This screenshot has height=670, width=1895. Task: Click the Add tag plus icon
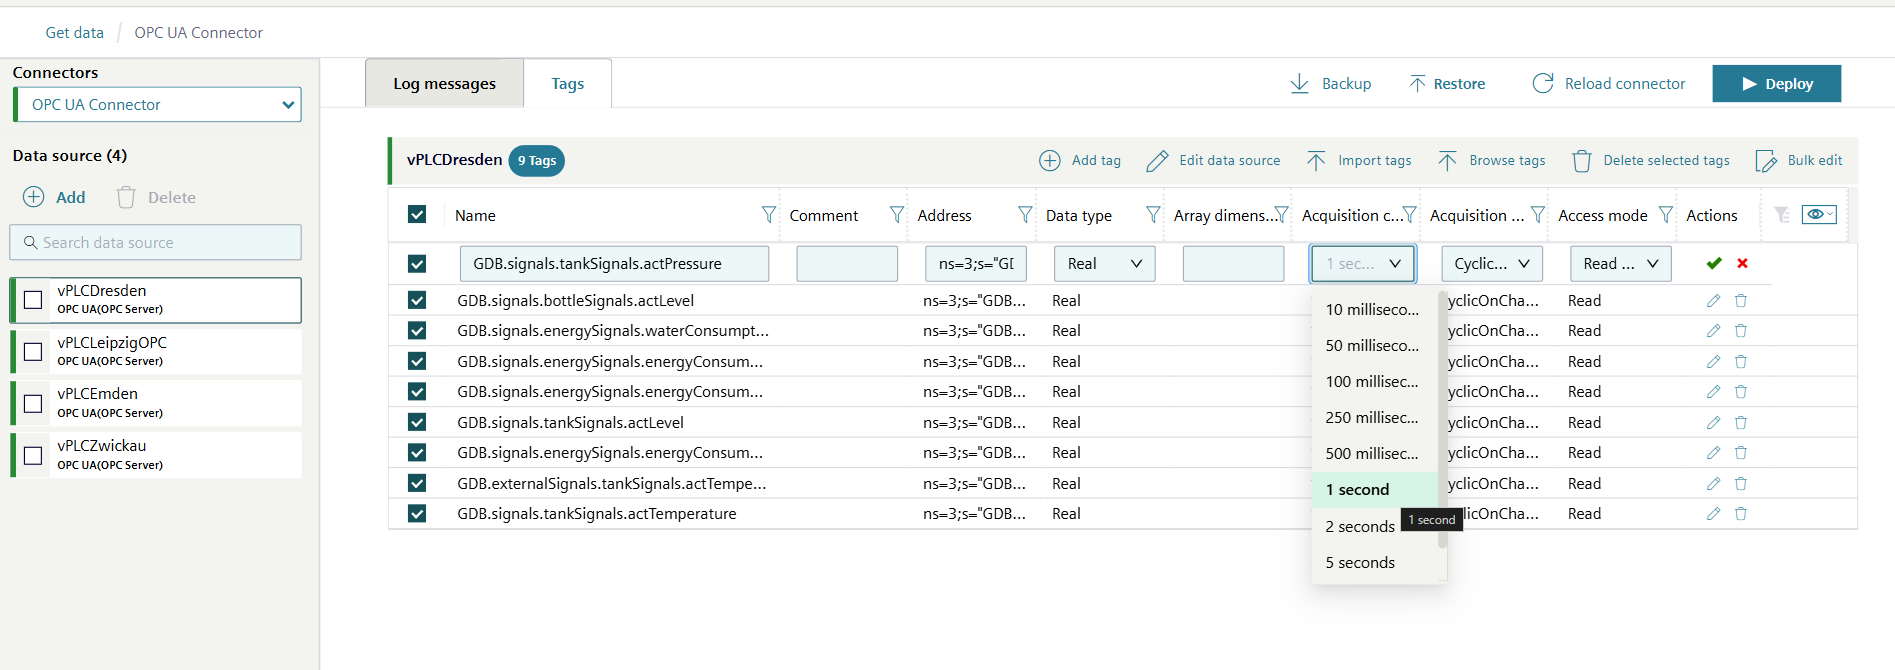click(1050, 161)
